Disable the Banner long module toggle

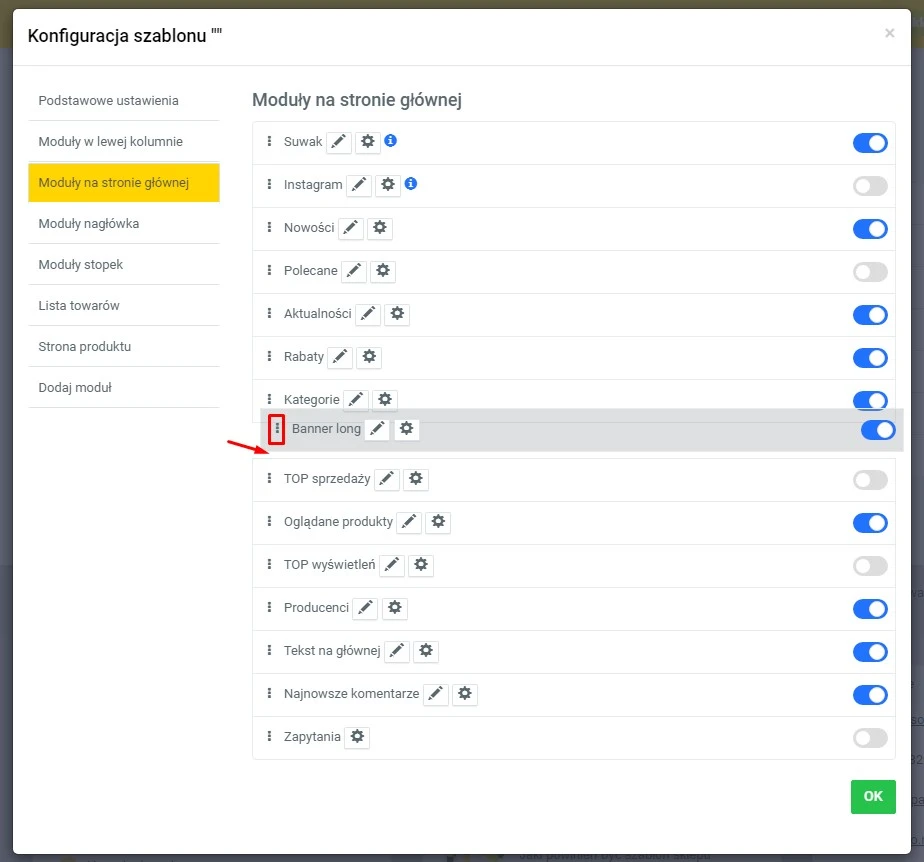pos(877,429)
